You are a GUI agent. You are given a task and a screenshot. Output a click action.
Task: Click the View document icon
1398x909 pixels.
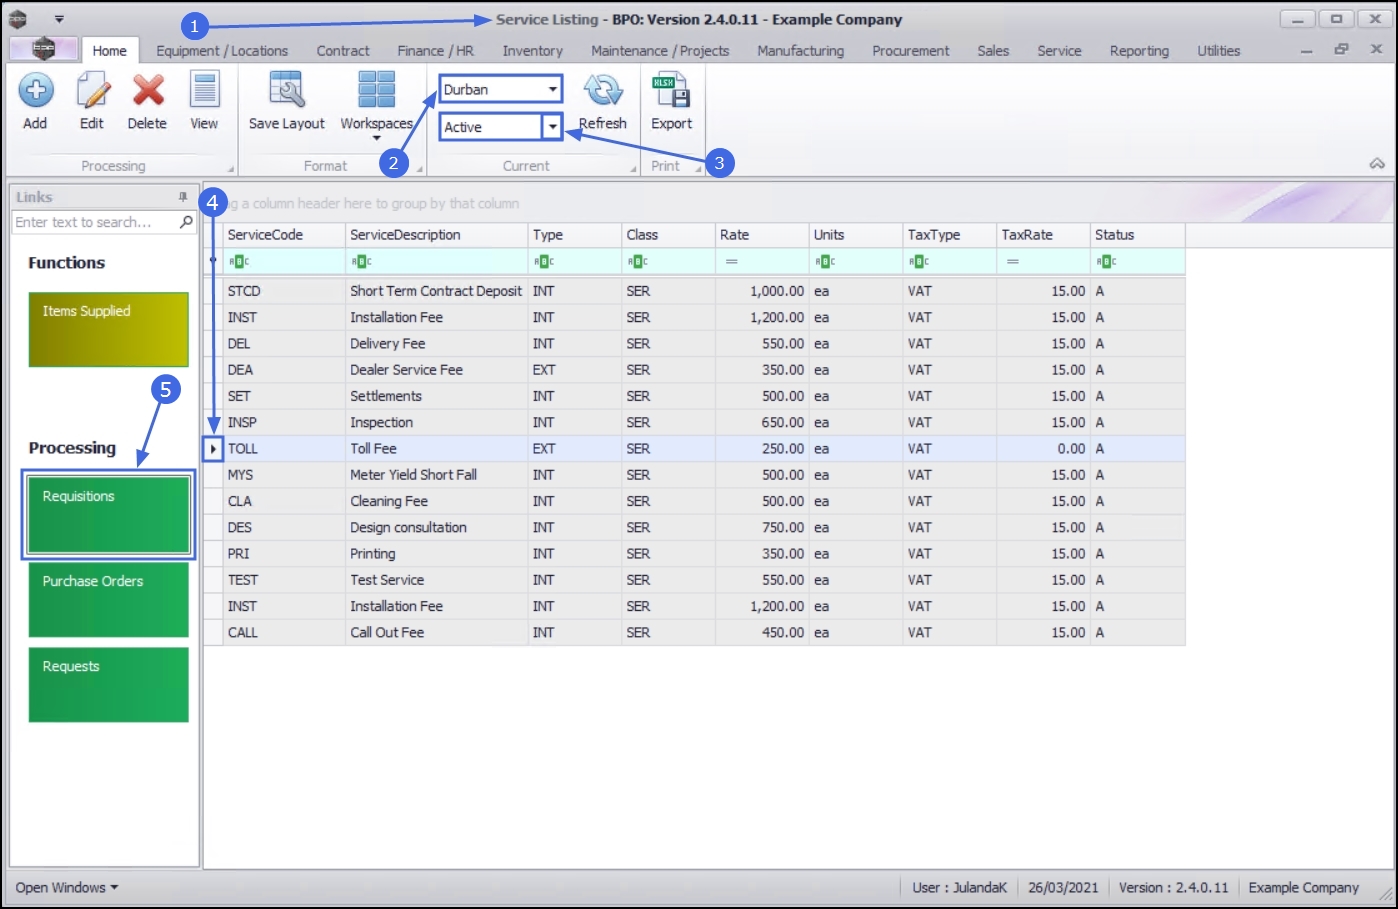click(x=205, y=91)
